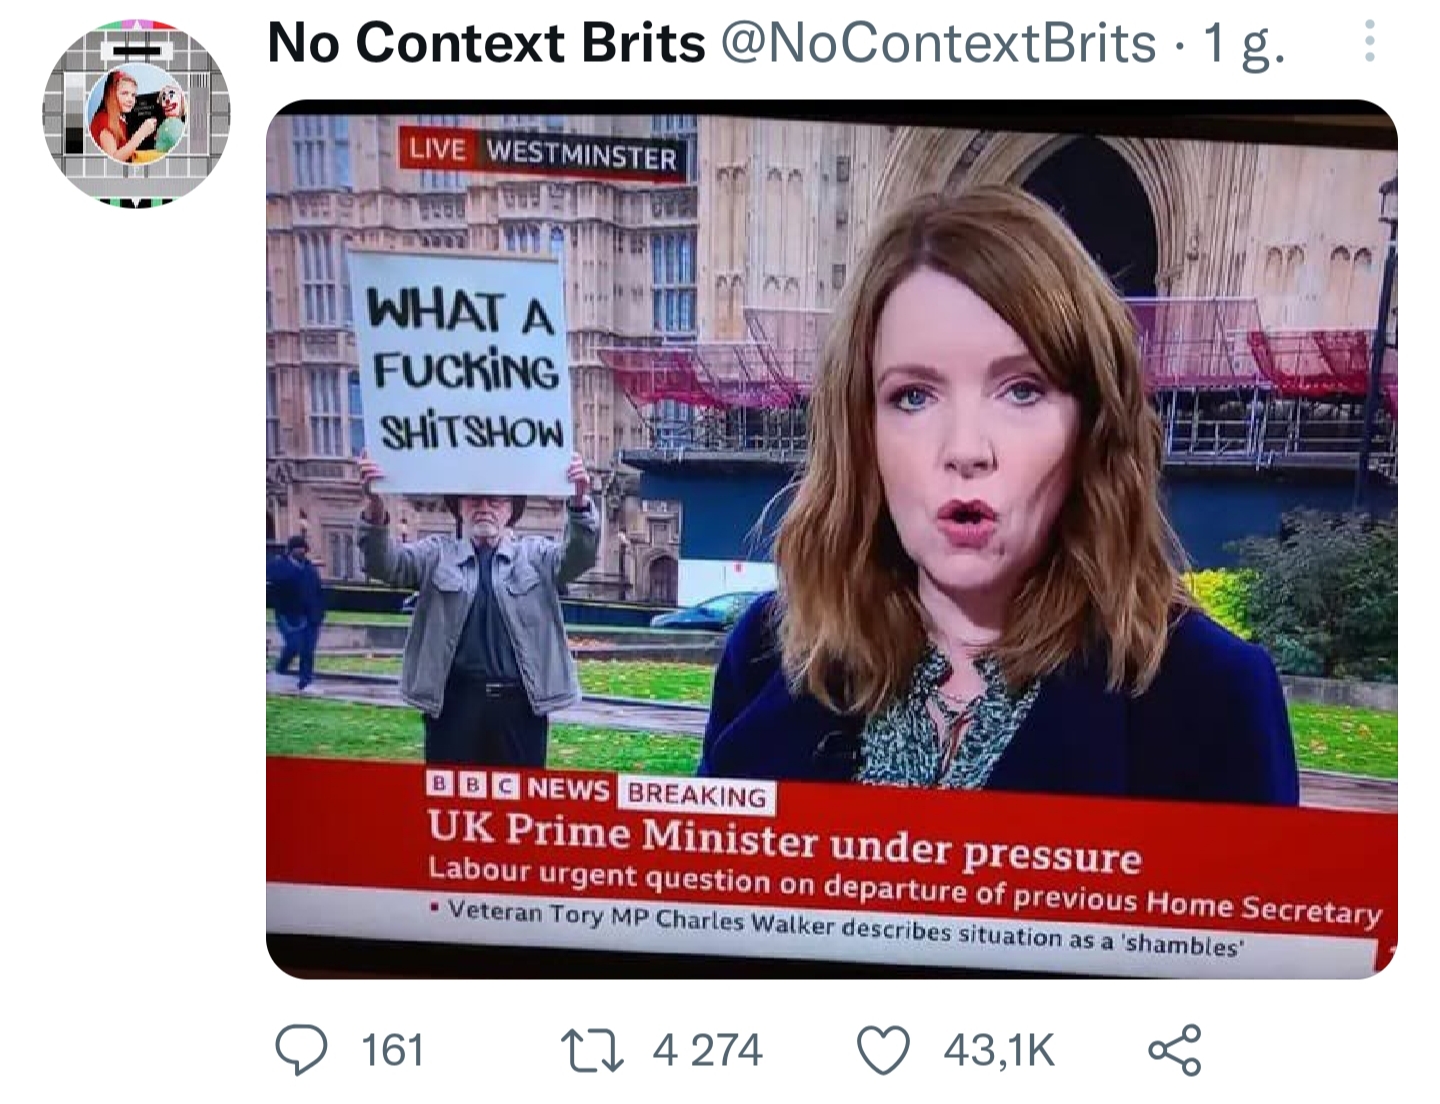
Task: Click the LIVE WESTMINSTER label in image
Action: point(541,153)
